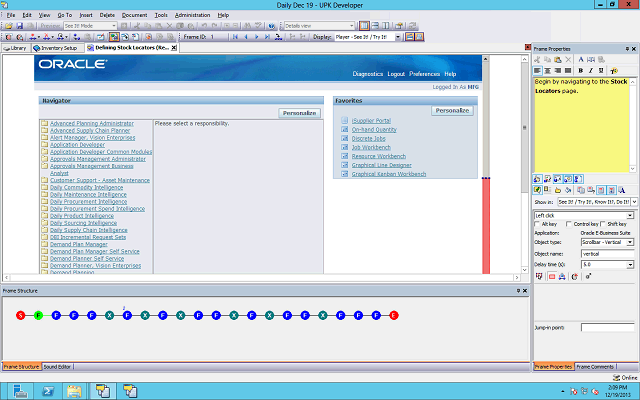Click the Navigator Personalize button
640x400 pixels.
pyautogui.click(x=299, y=113)
